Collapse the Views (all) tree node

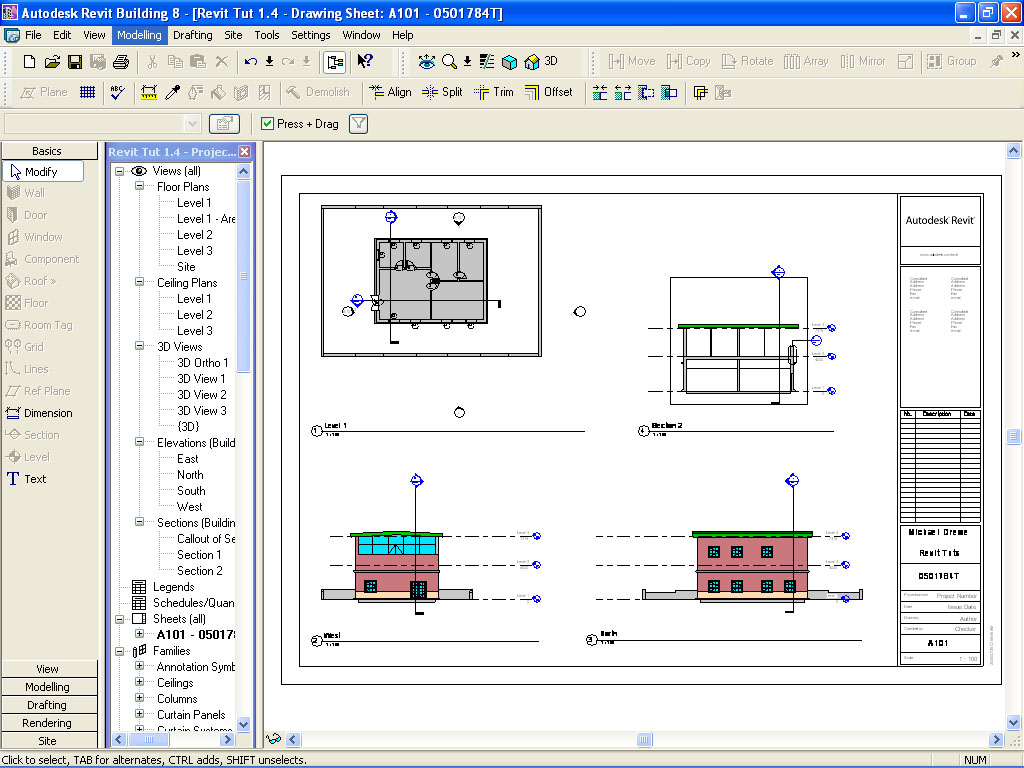coord(120,171)
